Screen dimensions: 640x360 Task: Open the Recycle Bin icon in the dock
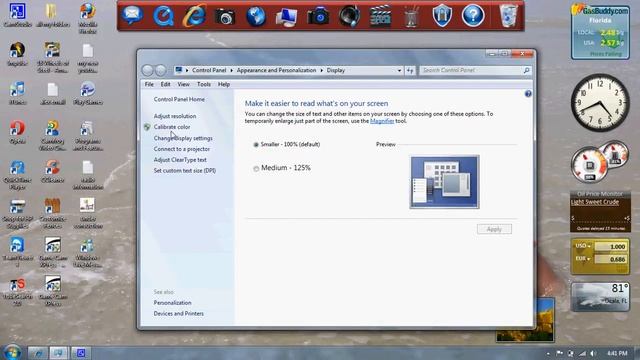coord(508,16)
